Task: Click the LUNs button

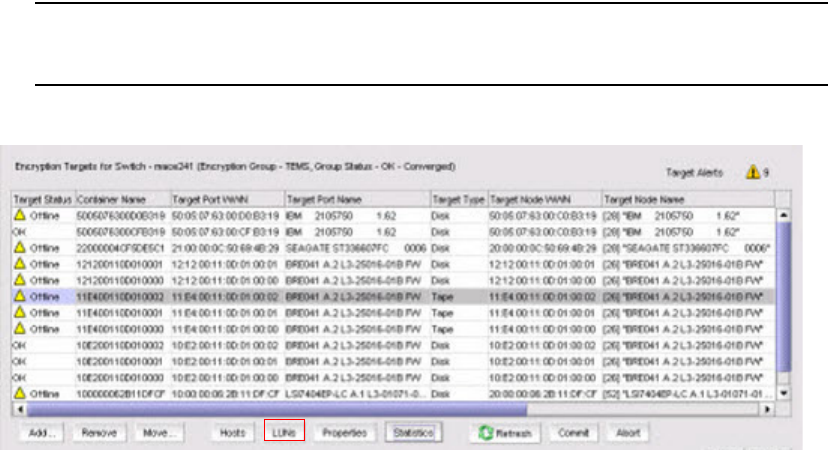Action: (x=282, y=433)
